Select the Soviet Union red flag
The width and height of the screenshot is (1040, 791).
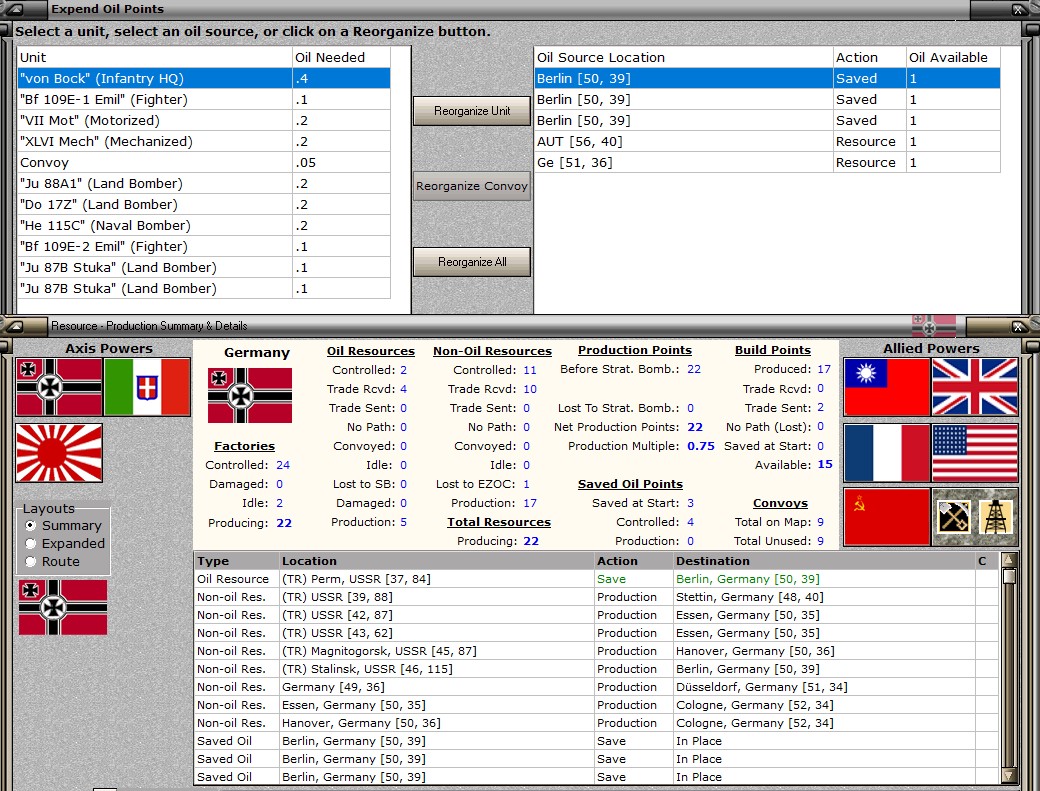tap(887, 517)
